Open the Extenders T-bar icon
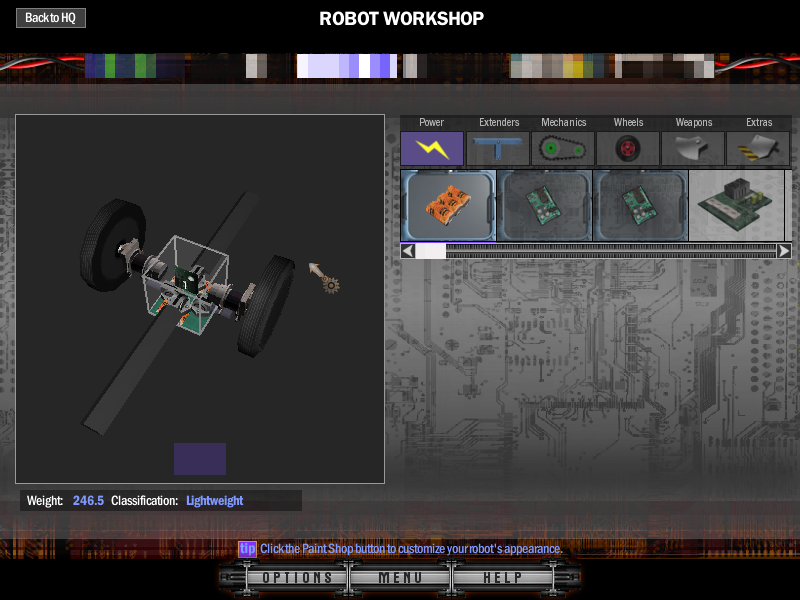 click(x=497, y=148)
